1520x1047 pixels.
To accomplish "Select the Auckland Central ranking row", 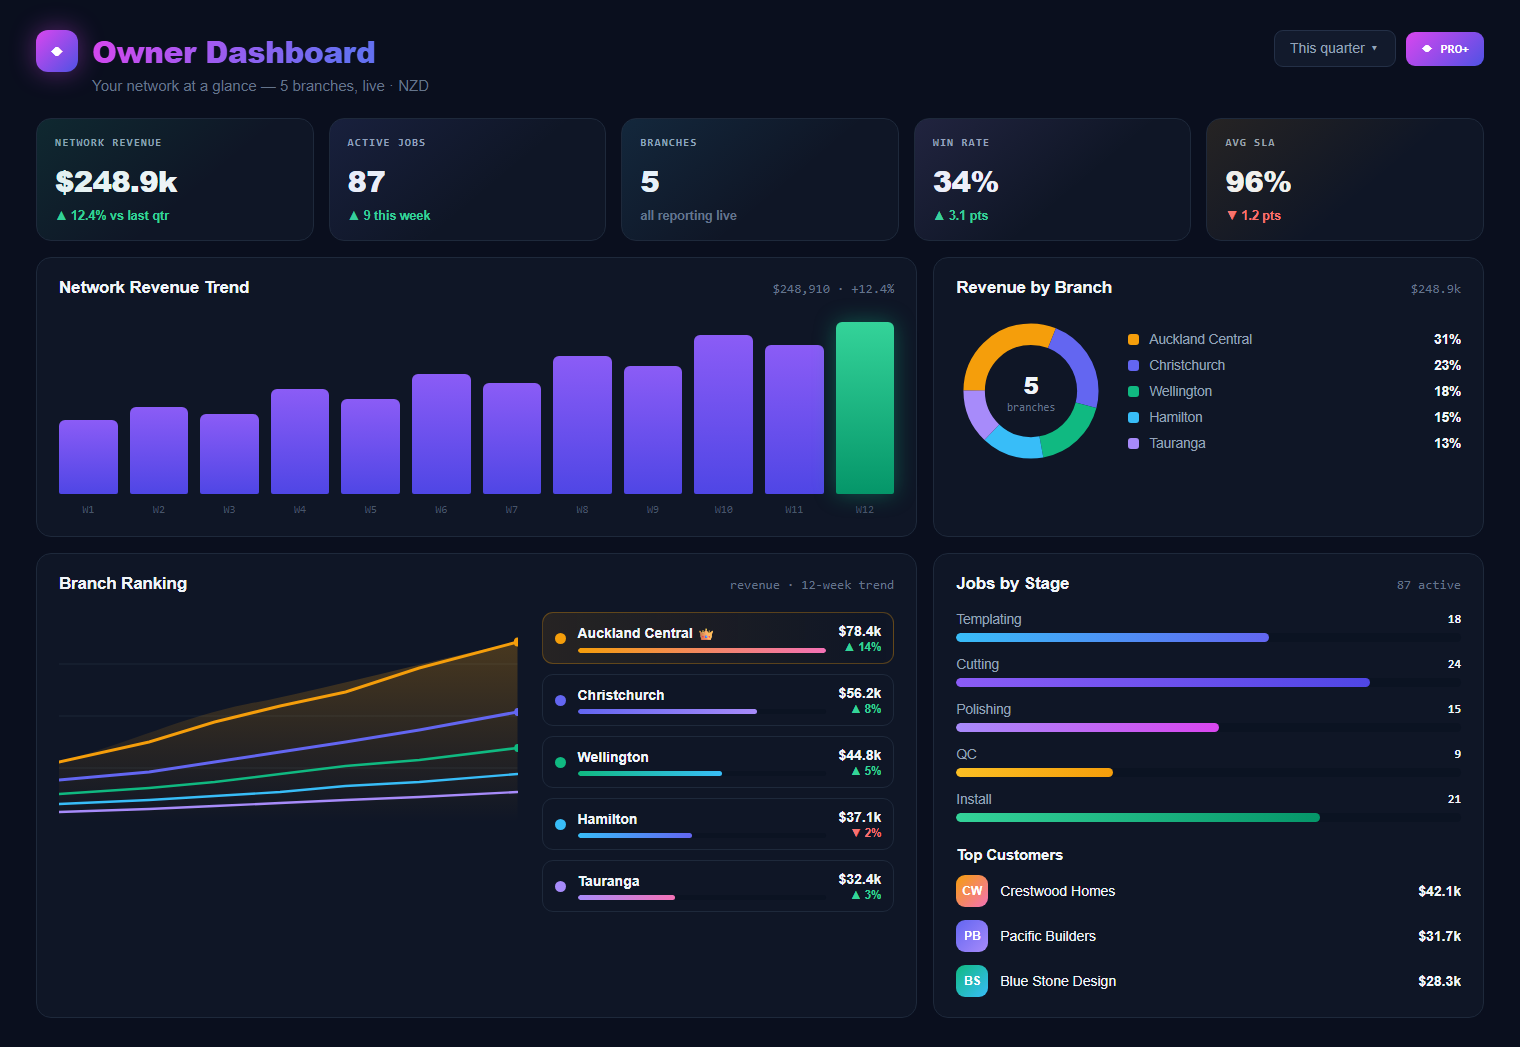I will click(717, 638).
